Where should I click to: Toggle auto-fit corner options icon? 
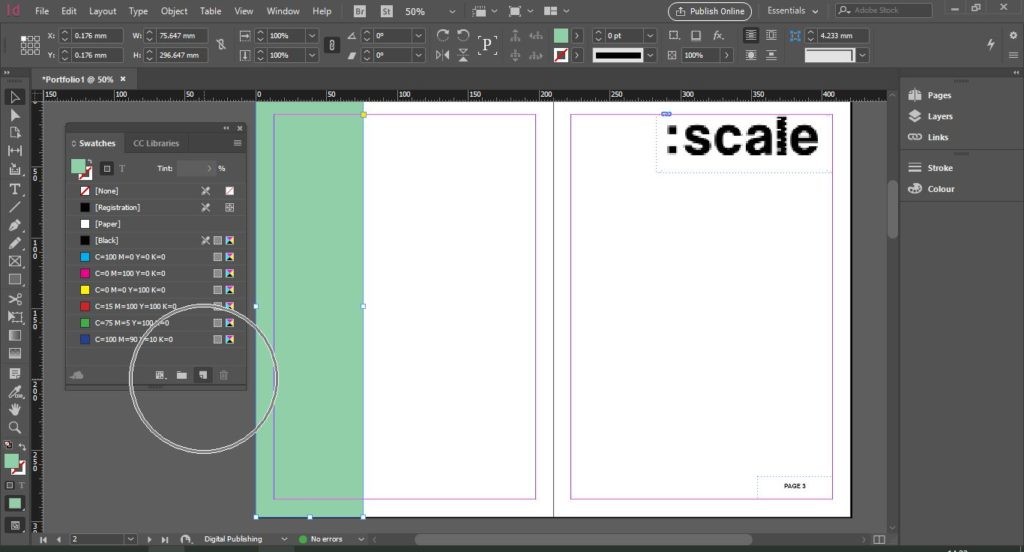pos(795,35)
